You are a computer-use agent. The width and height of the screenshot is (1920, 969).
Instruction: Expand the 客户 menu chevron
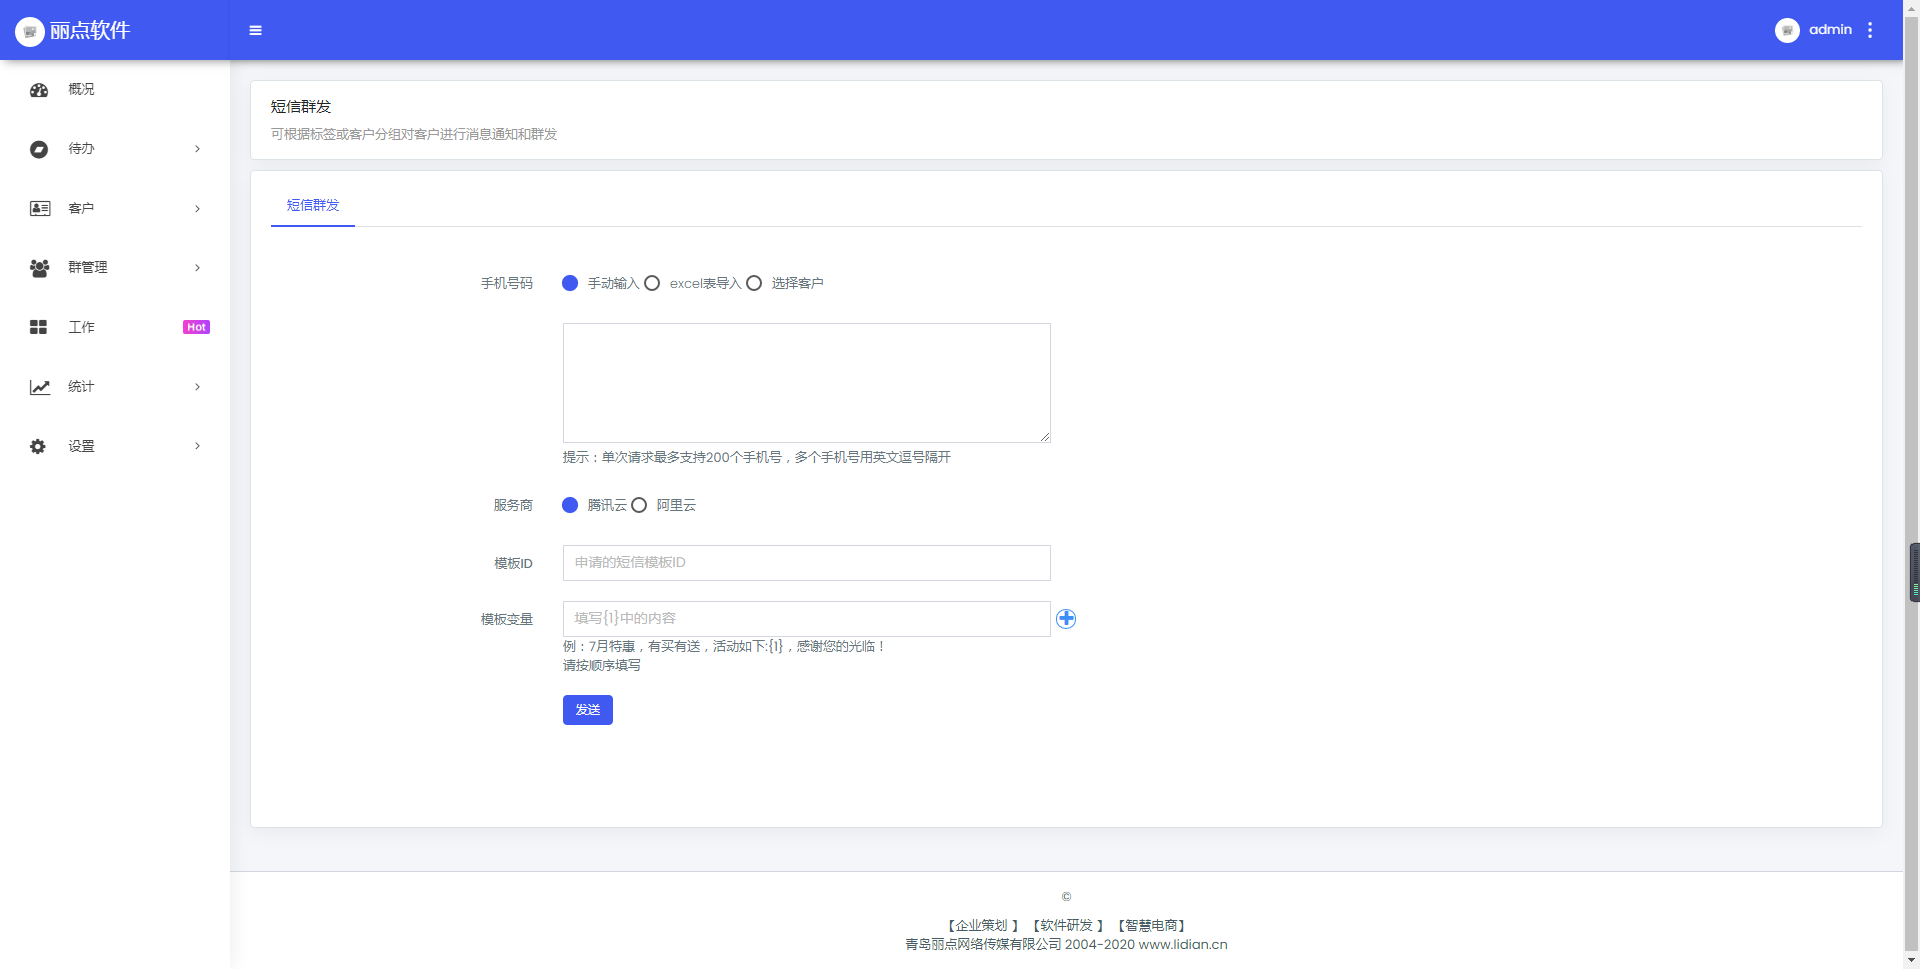pos(197,209)
